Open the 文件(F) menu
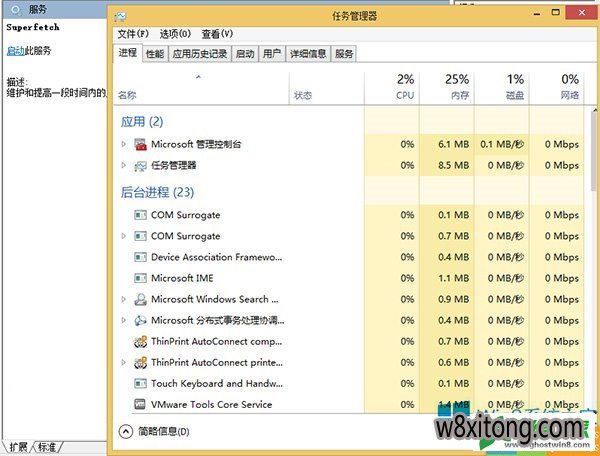The image size is (600, 456). 133,33
